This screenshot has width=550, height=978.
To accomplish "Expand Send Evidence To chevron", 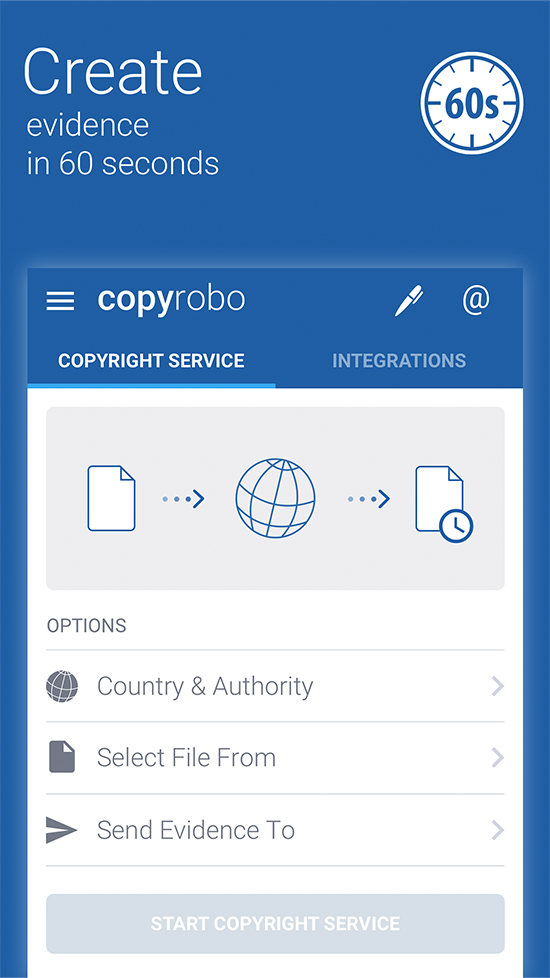I will [x=497, y=830].
